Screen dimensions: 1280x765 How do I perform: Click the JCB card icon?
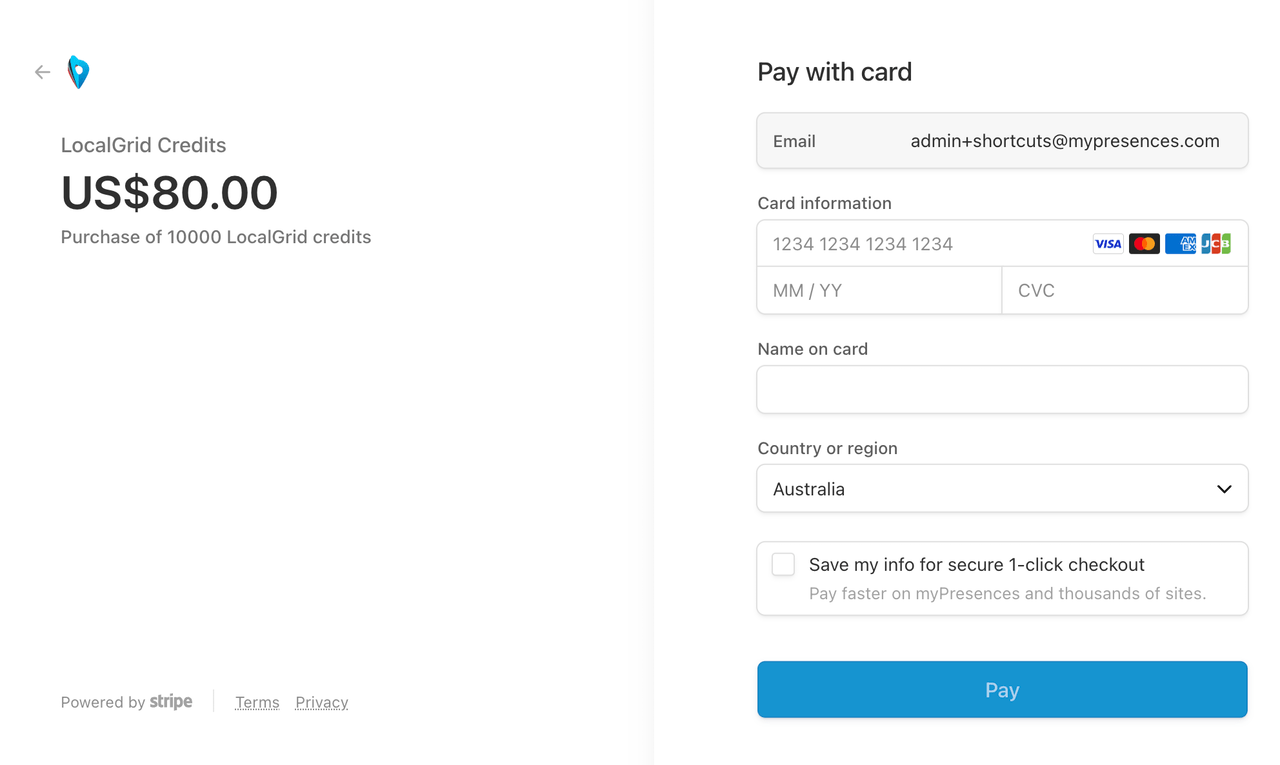click(1216, 244)
